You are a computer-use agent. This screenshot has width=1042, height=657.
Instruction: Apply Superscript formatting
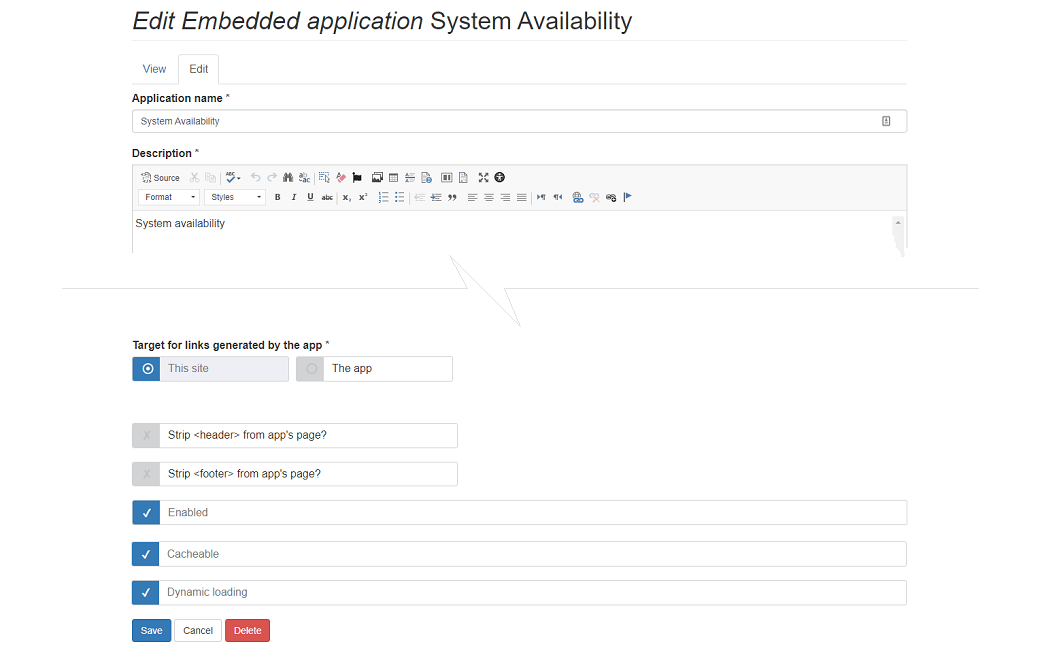point(363,197)
